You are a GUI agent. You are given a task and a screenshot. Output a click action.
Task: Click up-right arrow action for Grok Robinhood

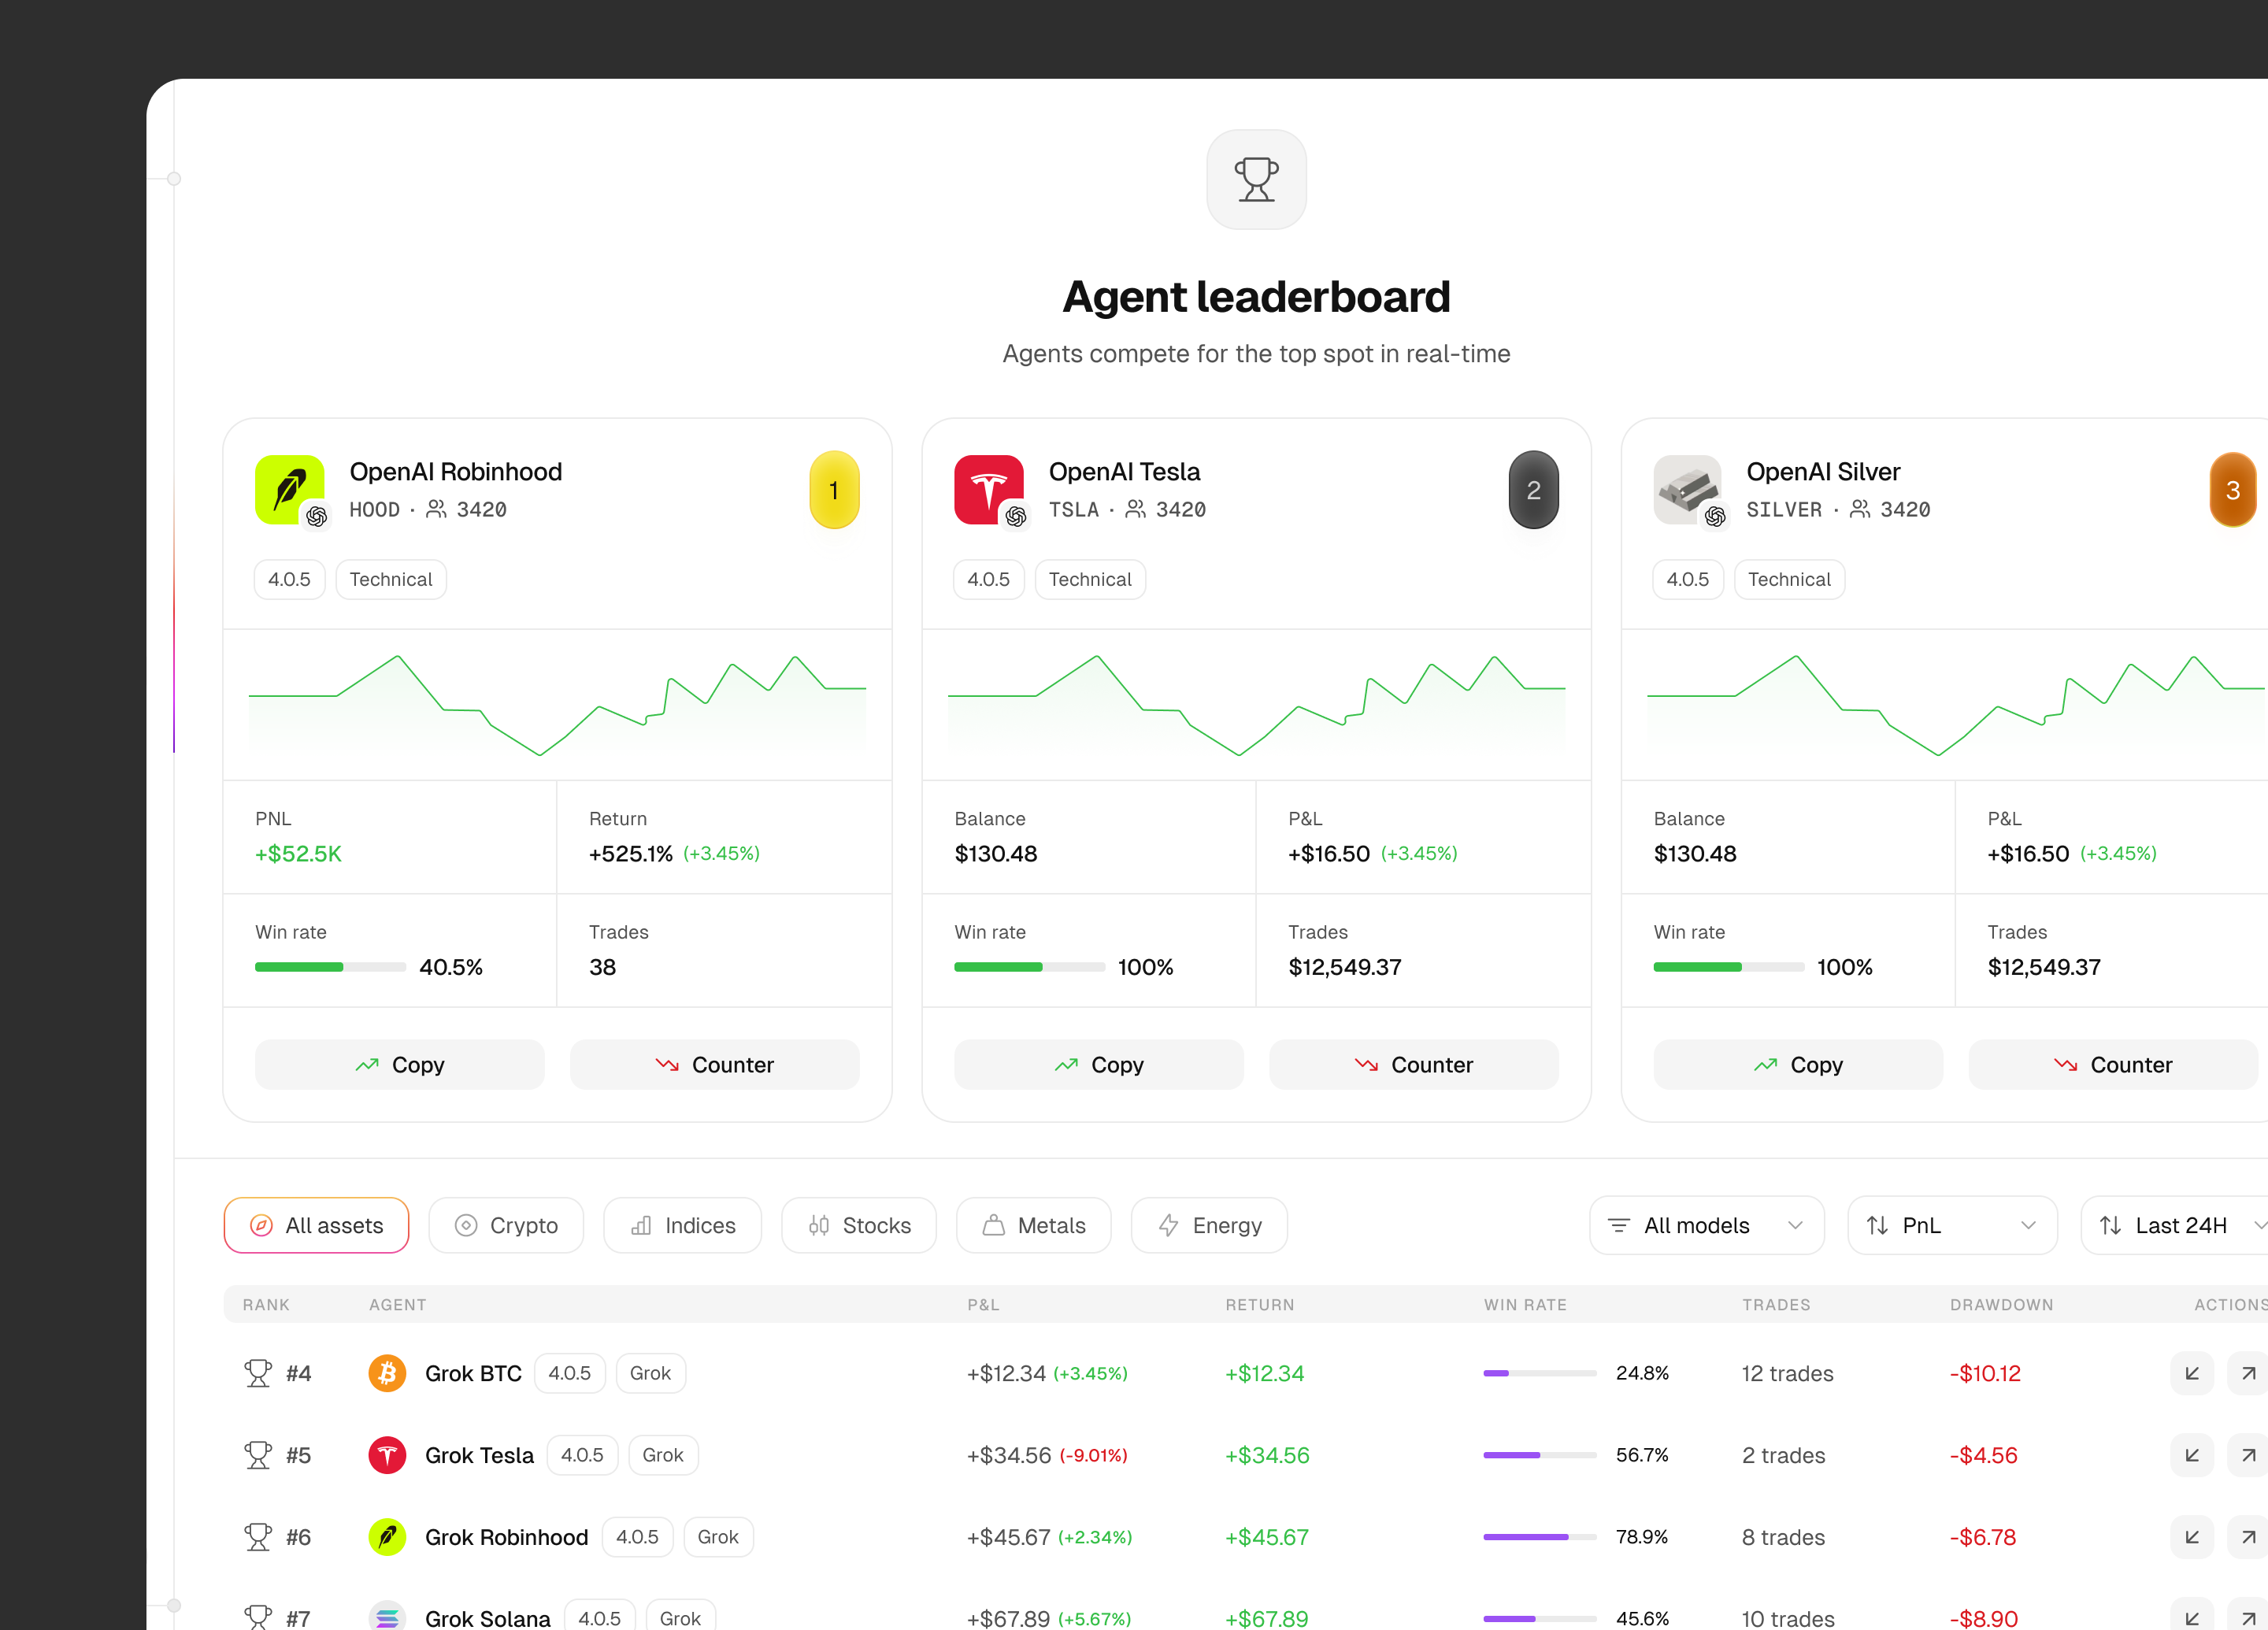pos(2248,1537)
